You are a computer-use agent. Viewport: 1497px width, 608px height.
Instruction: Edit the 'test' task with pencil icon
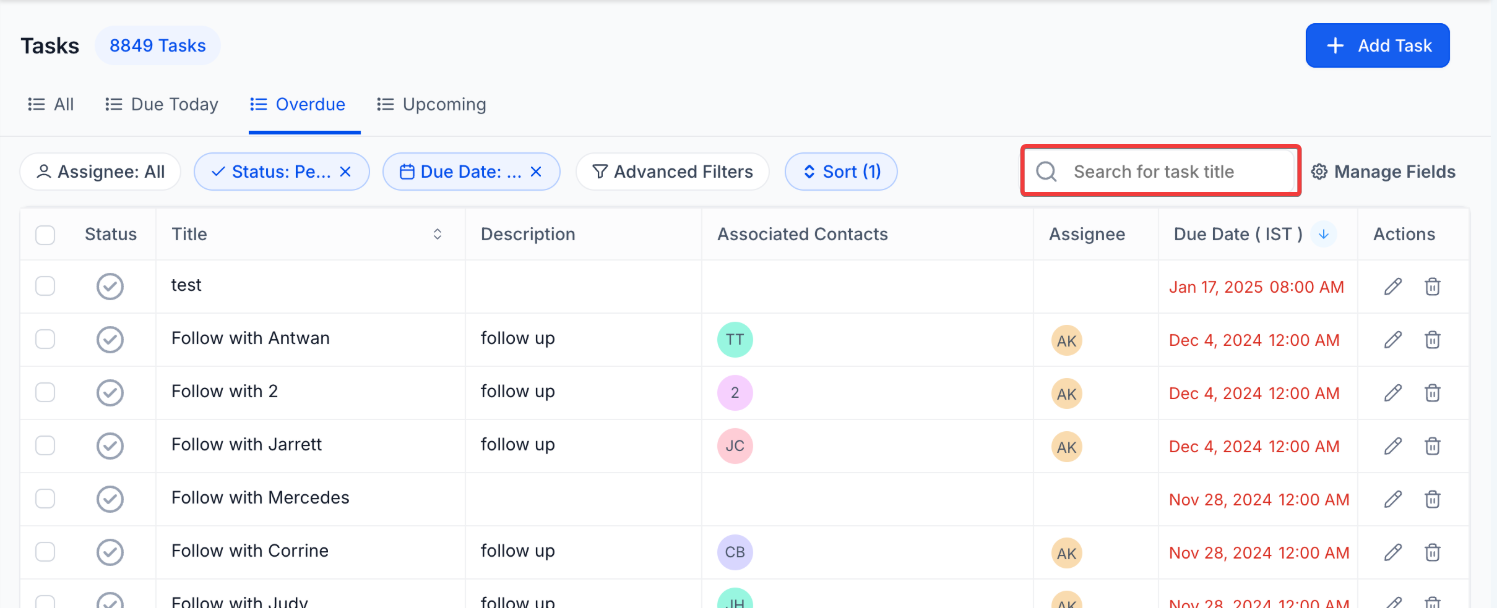1392,287
